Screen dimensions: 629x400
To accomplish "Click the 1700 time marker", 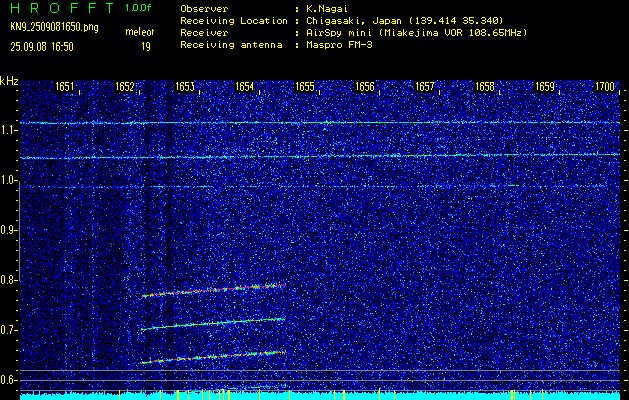I will [x=605, y=86].
